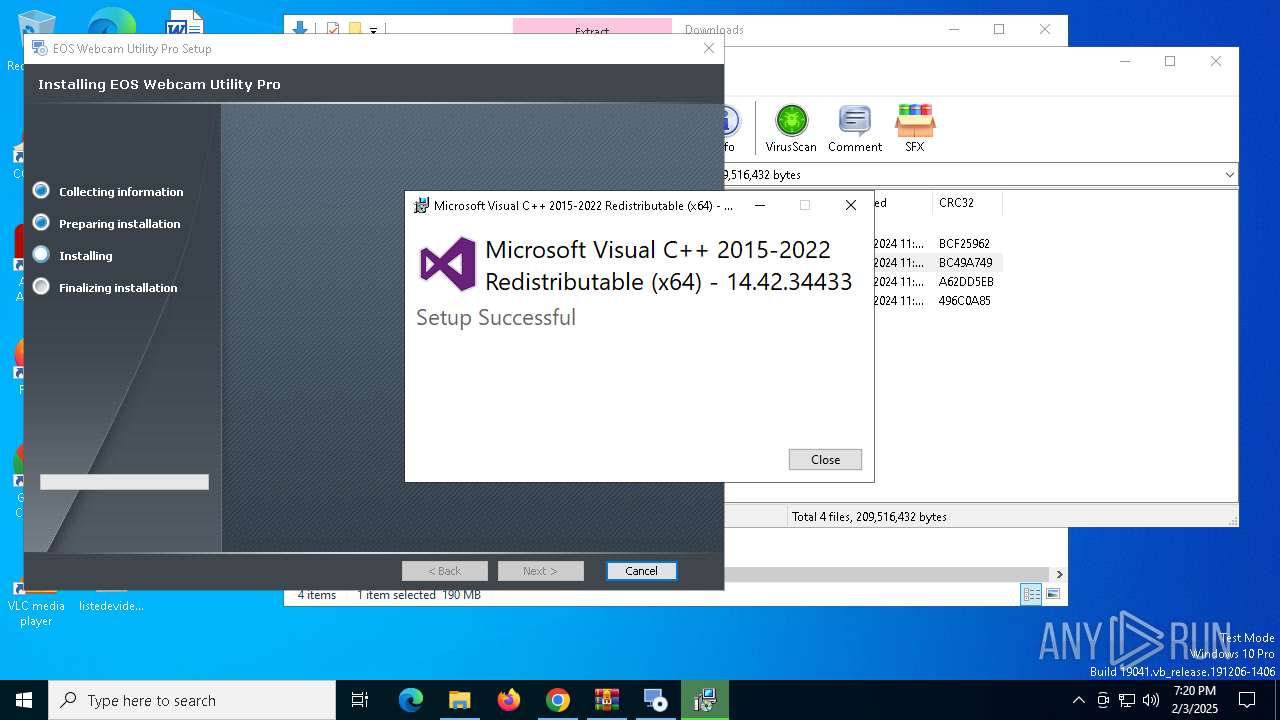The width and height of the screenshot is (1280, 720).
Task: Minimize the Visual C++ Redistributable window
Action: click(760, 205)
